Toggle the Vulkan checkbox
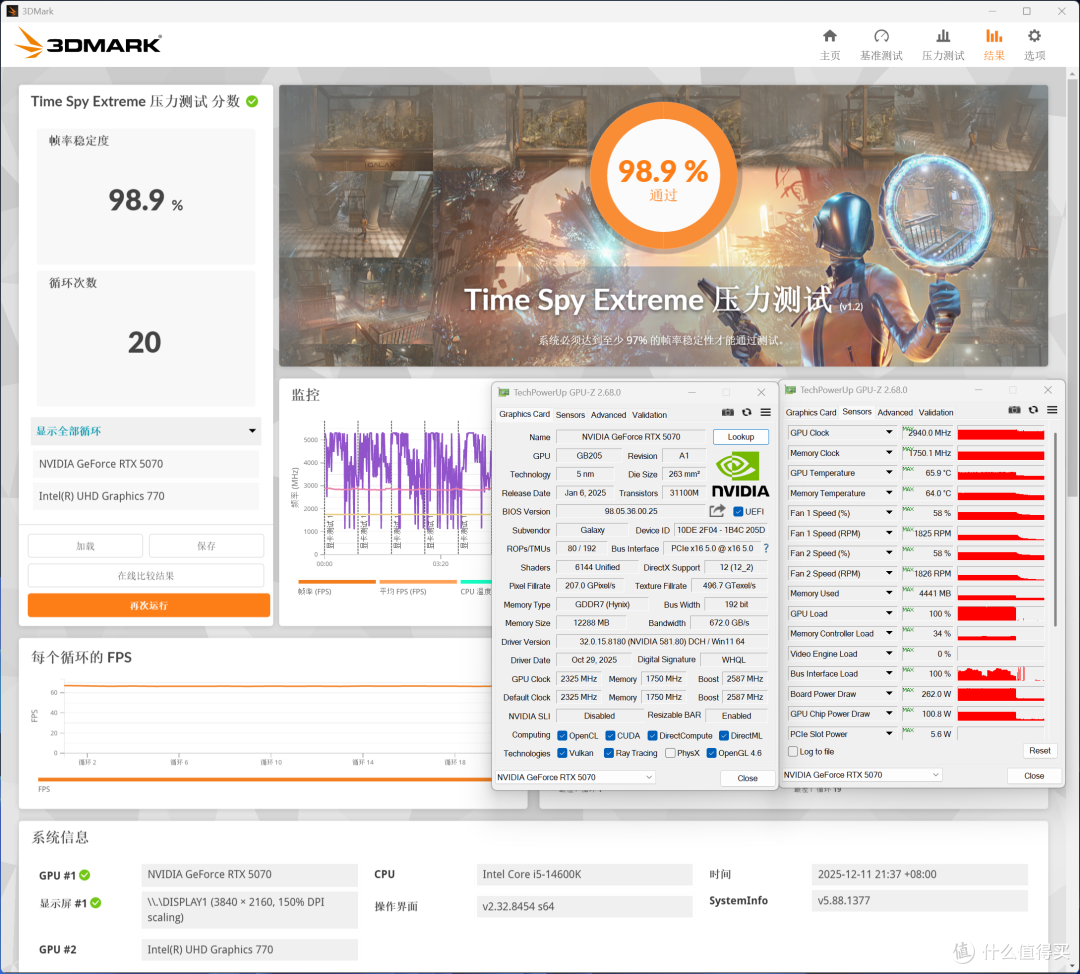The image size is (1080, 974). [x=562, y=753]
